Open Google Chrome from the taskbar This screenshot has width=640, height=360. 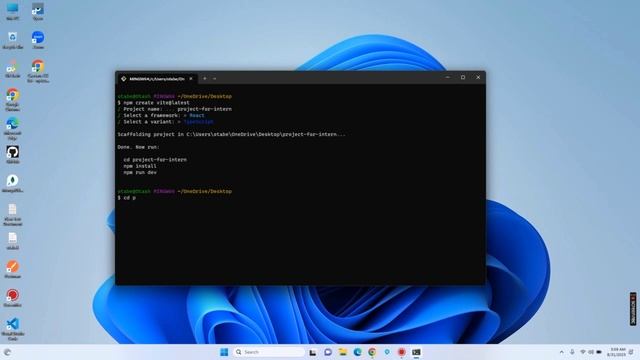tap(372, 352)
